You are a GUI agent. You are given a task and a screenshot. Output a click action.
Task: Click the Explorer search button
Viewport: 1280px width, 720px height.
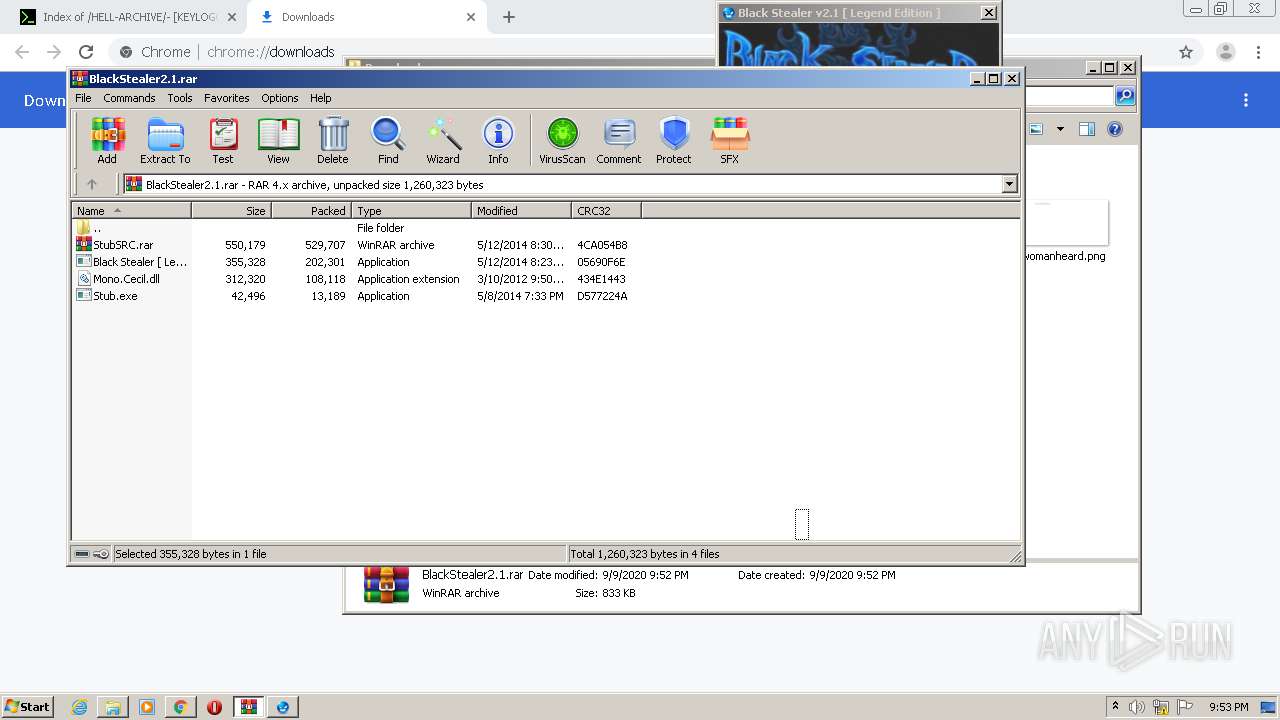pos(1125,96)
